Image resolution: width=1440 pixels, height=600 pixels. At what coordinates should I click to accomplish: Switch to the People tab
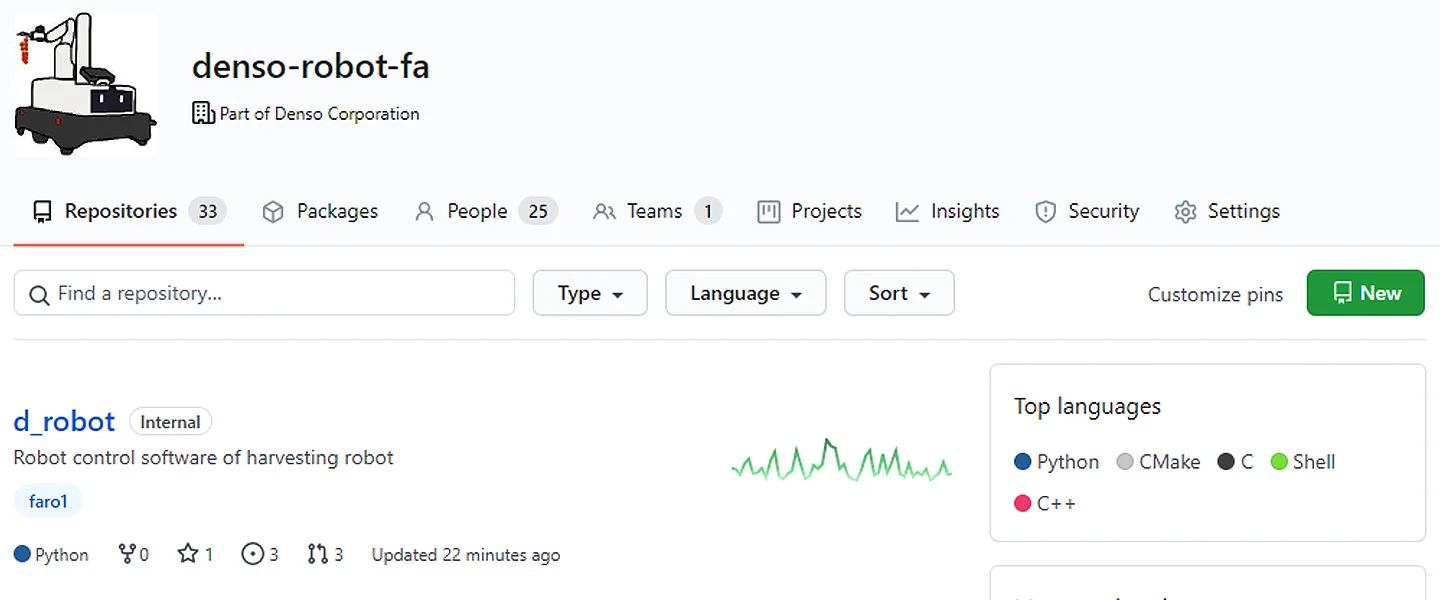486,211
